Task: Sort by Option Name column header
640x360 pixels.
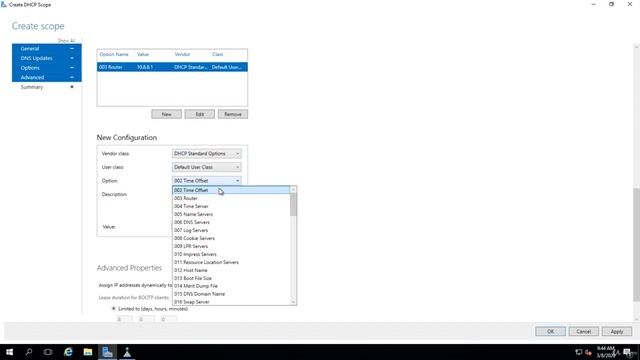Action: [x=114, y=54]
